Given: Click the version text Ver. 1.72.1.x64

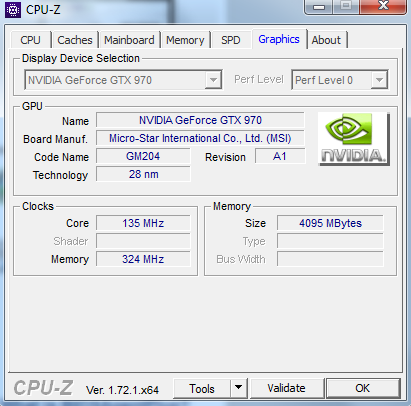Looking at the screenshot, I should pos(122,390).
